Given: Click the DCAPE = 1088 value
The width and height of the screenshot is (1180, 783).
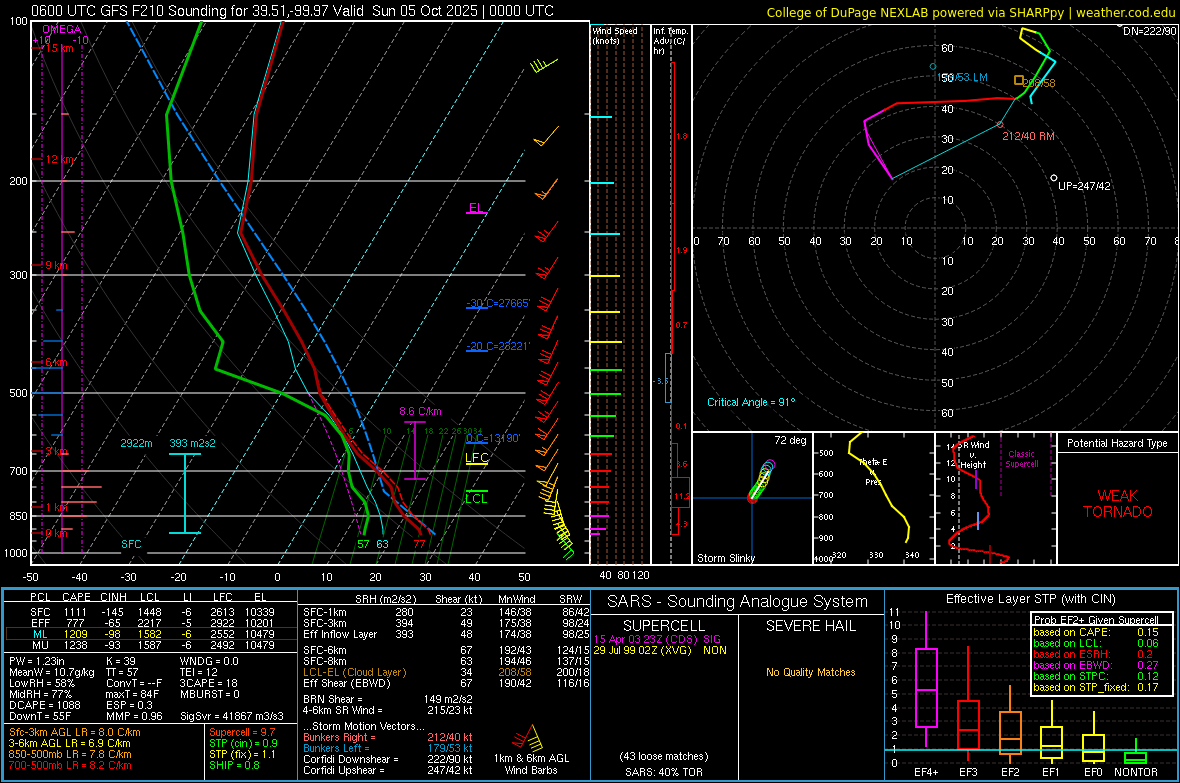Looking at the screenshot, I should coord(45,705).
